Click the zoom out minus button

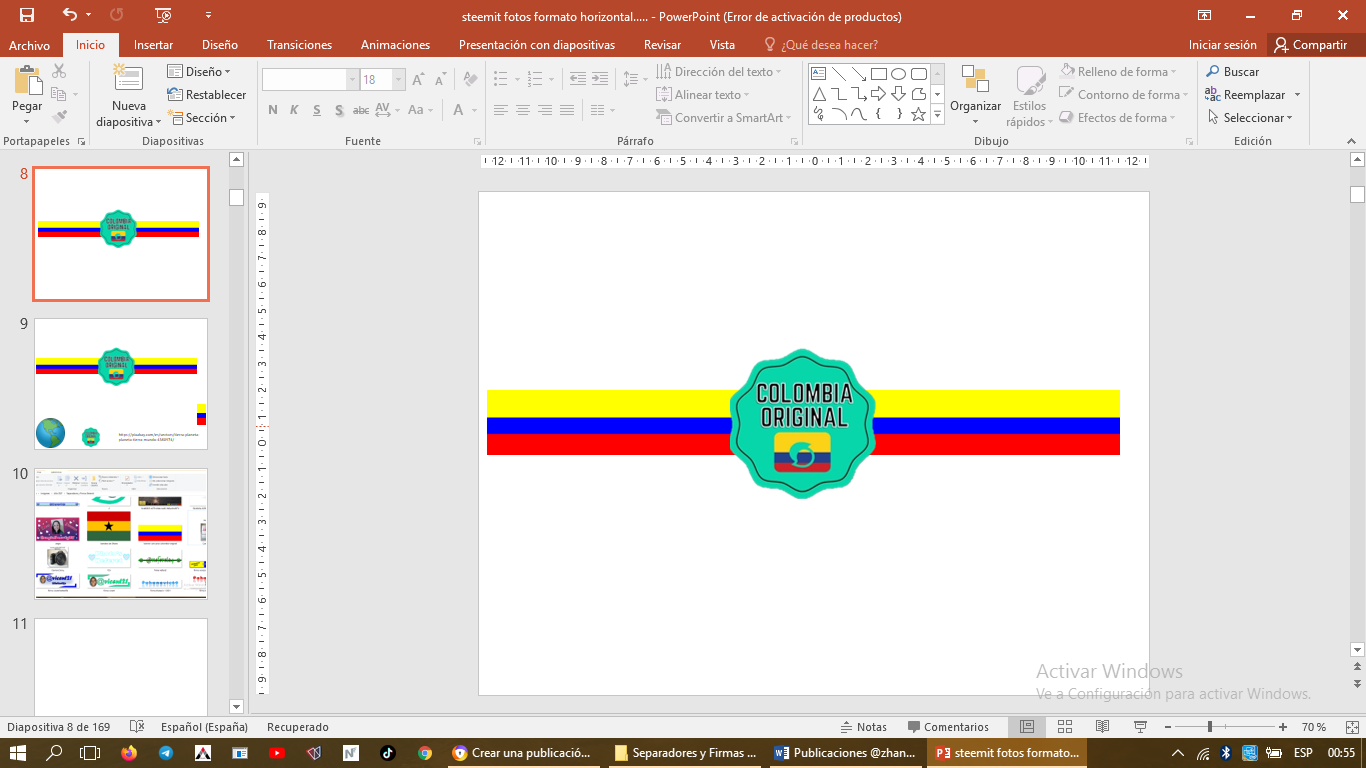coord(1167,727)
